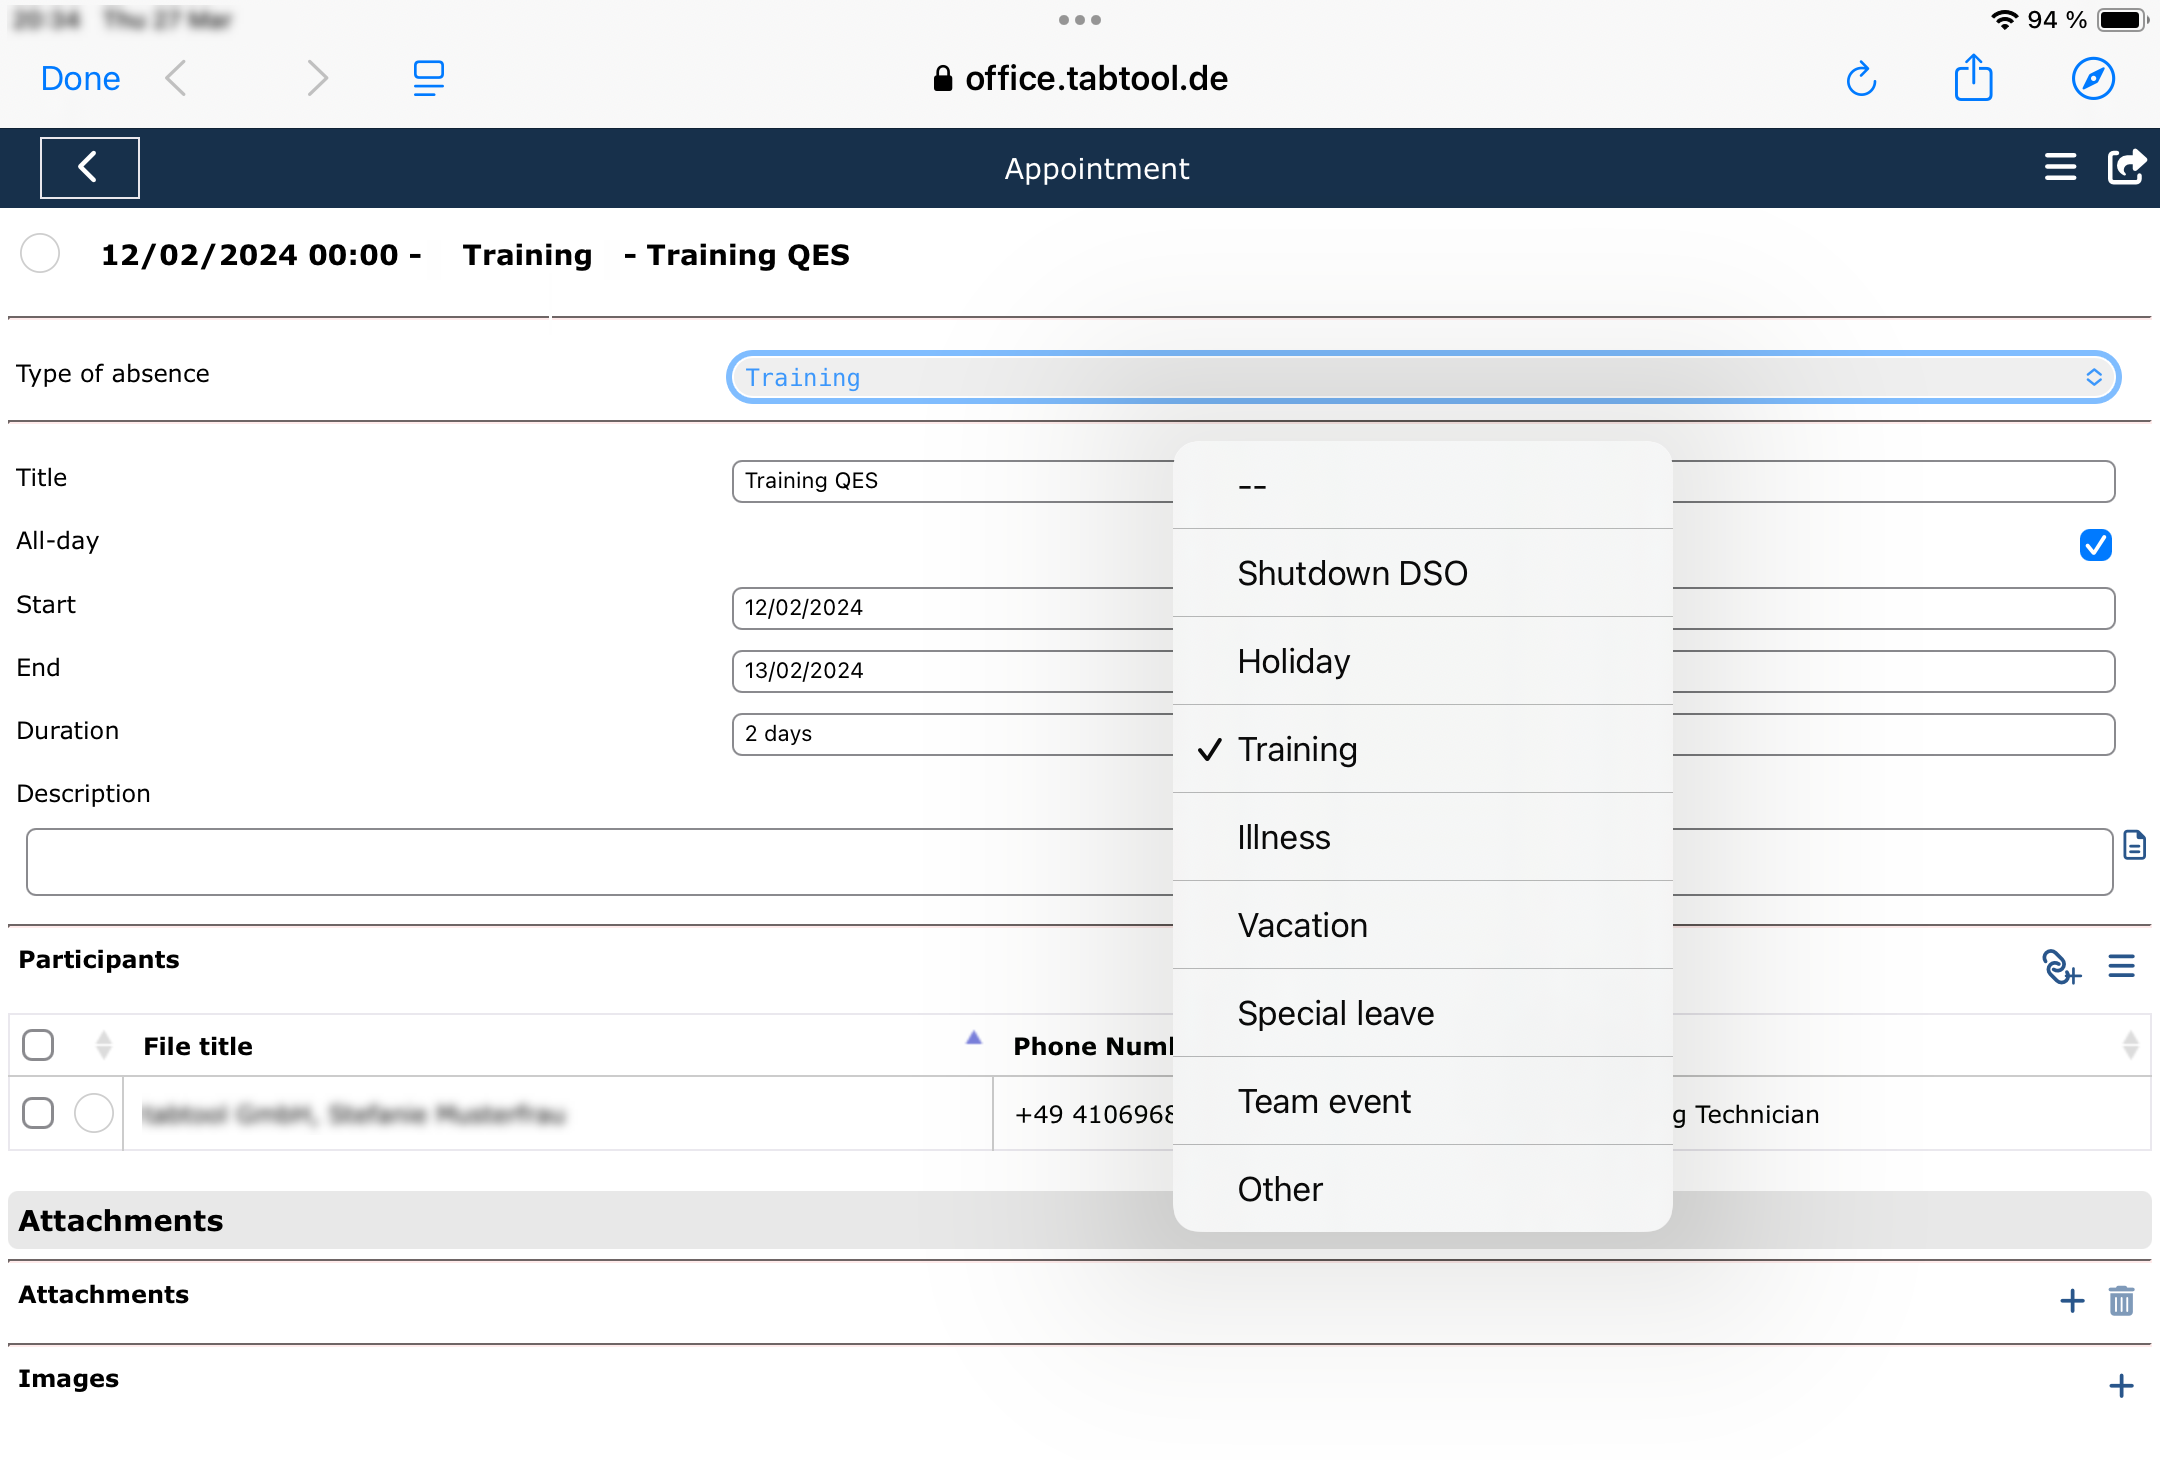
Task: Open the hamburger menu in Appointment header
Action: click(2060, 167)
